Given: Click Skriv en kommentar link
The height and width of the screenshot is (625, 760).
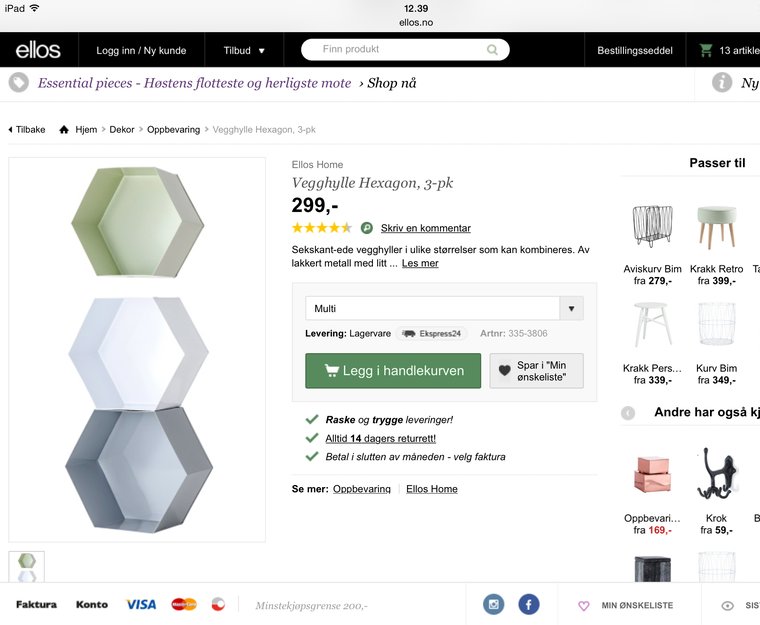Looking at the screenshot, I should click(425, 228).
